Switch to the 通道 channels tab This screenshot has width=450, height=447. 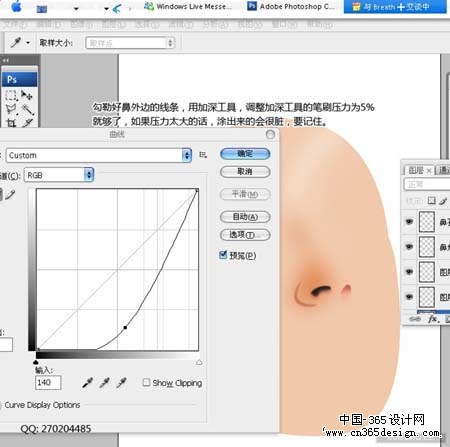point(443,171)
